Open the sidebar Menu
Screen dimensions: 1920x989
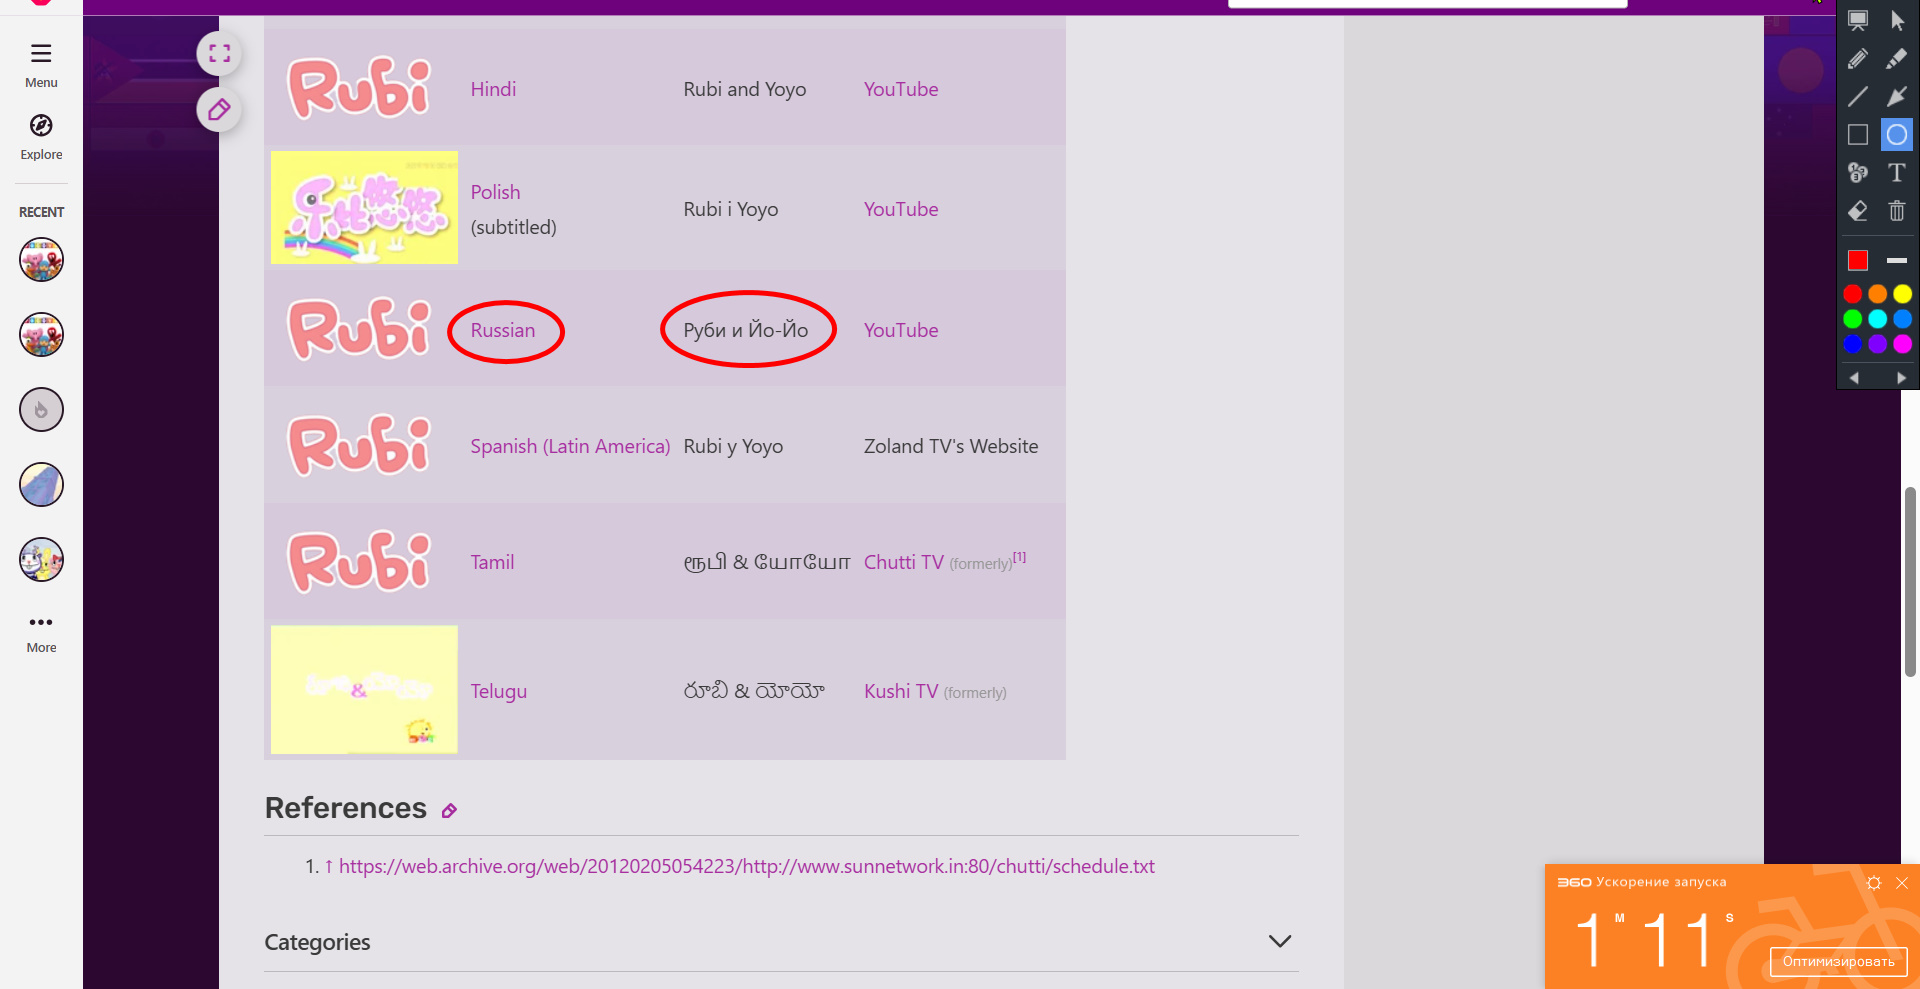(x=41, y=64)
